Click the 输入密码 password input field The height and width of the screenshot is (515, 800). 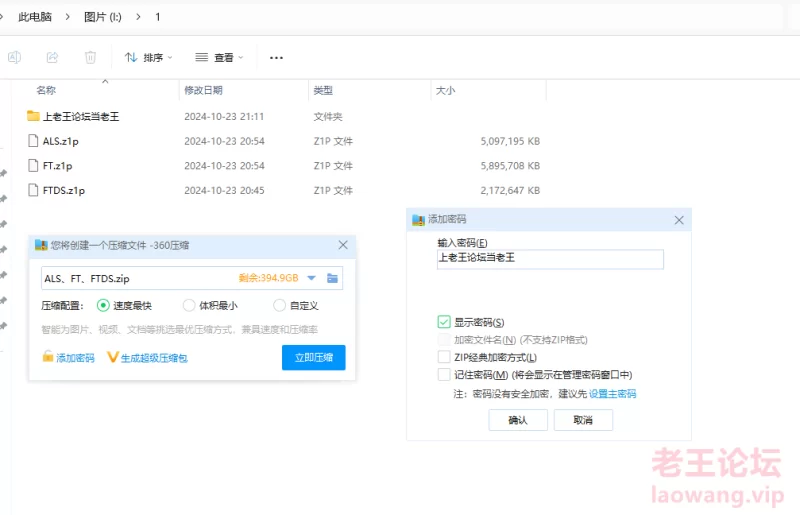click(550, 259)
